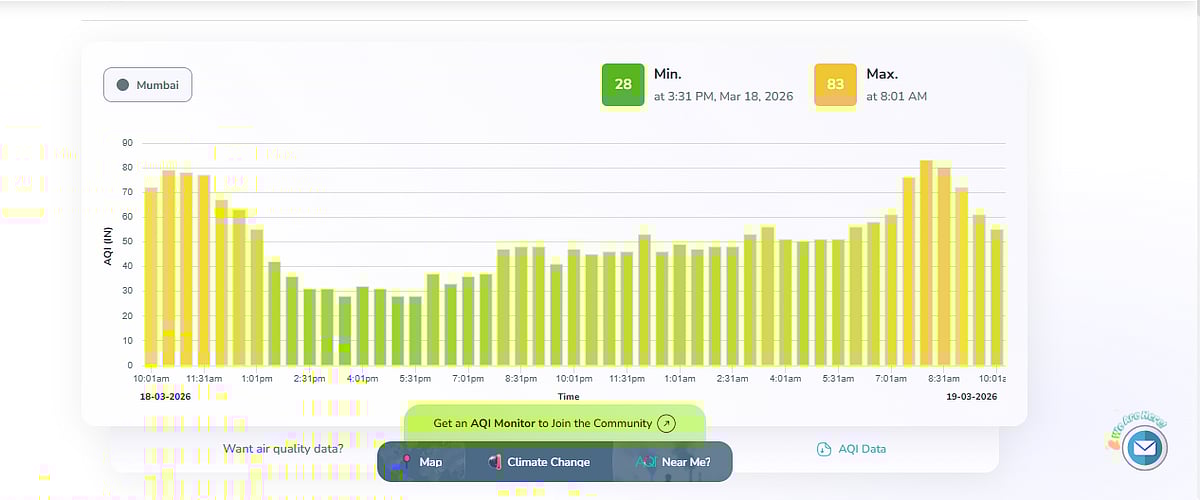Select the Near Me? tab

tap(685, 462)
